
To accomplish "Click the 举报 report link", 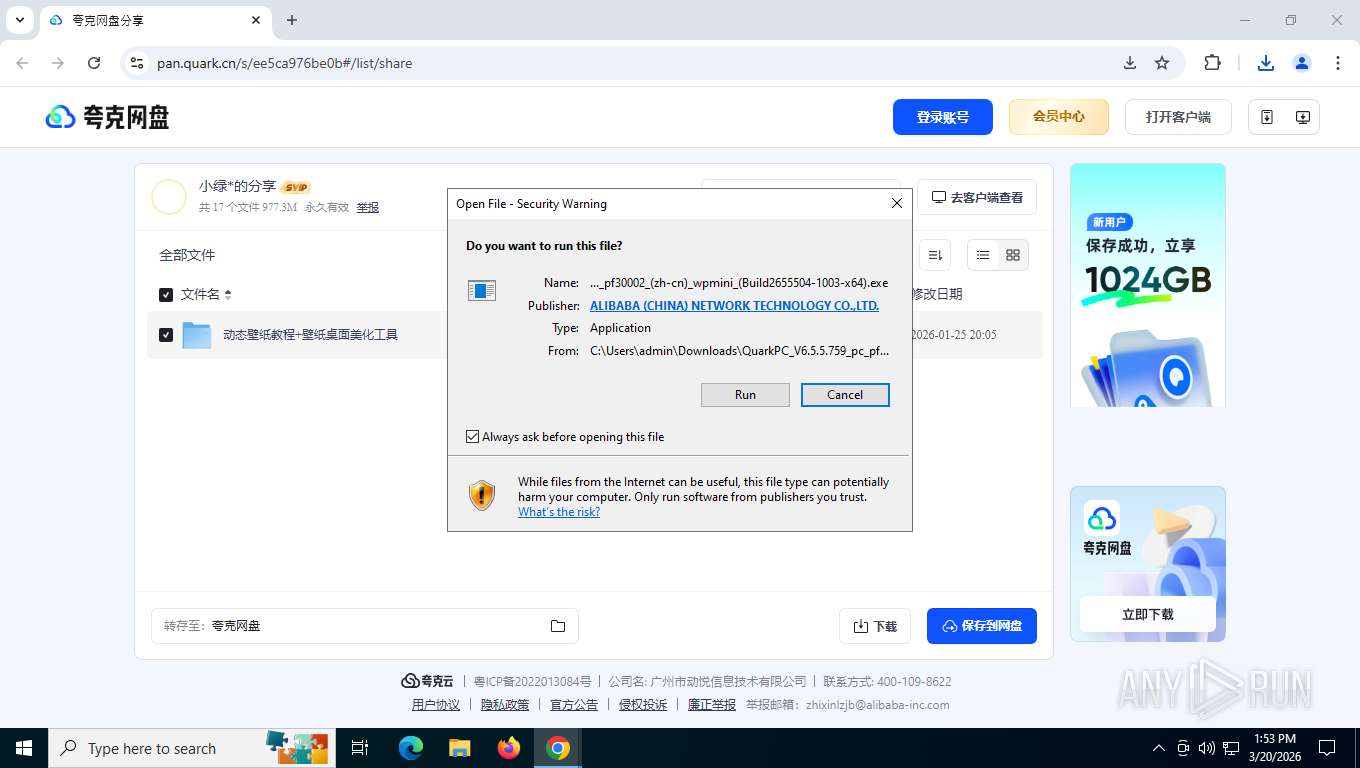I will pyautogui.click(x=368, y=207).
